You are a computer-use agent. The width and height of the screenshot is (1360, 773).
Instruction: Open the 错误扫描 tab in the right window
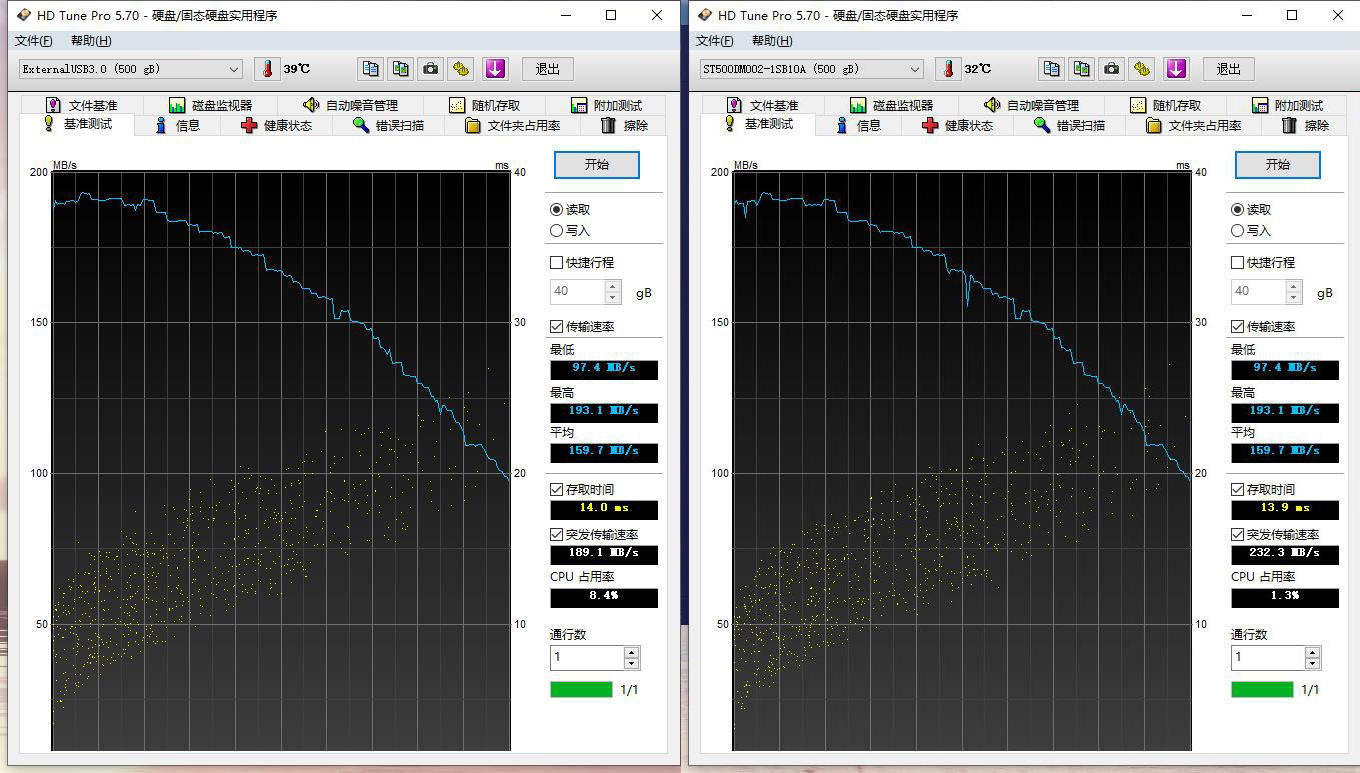click(x=1069, y=125)
